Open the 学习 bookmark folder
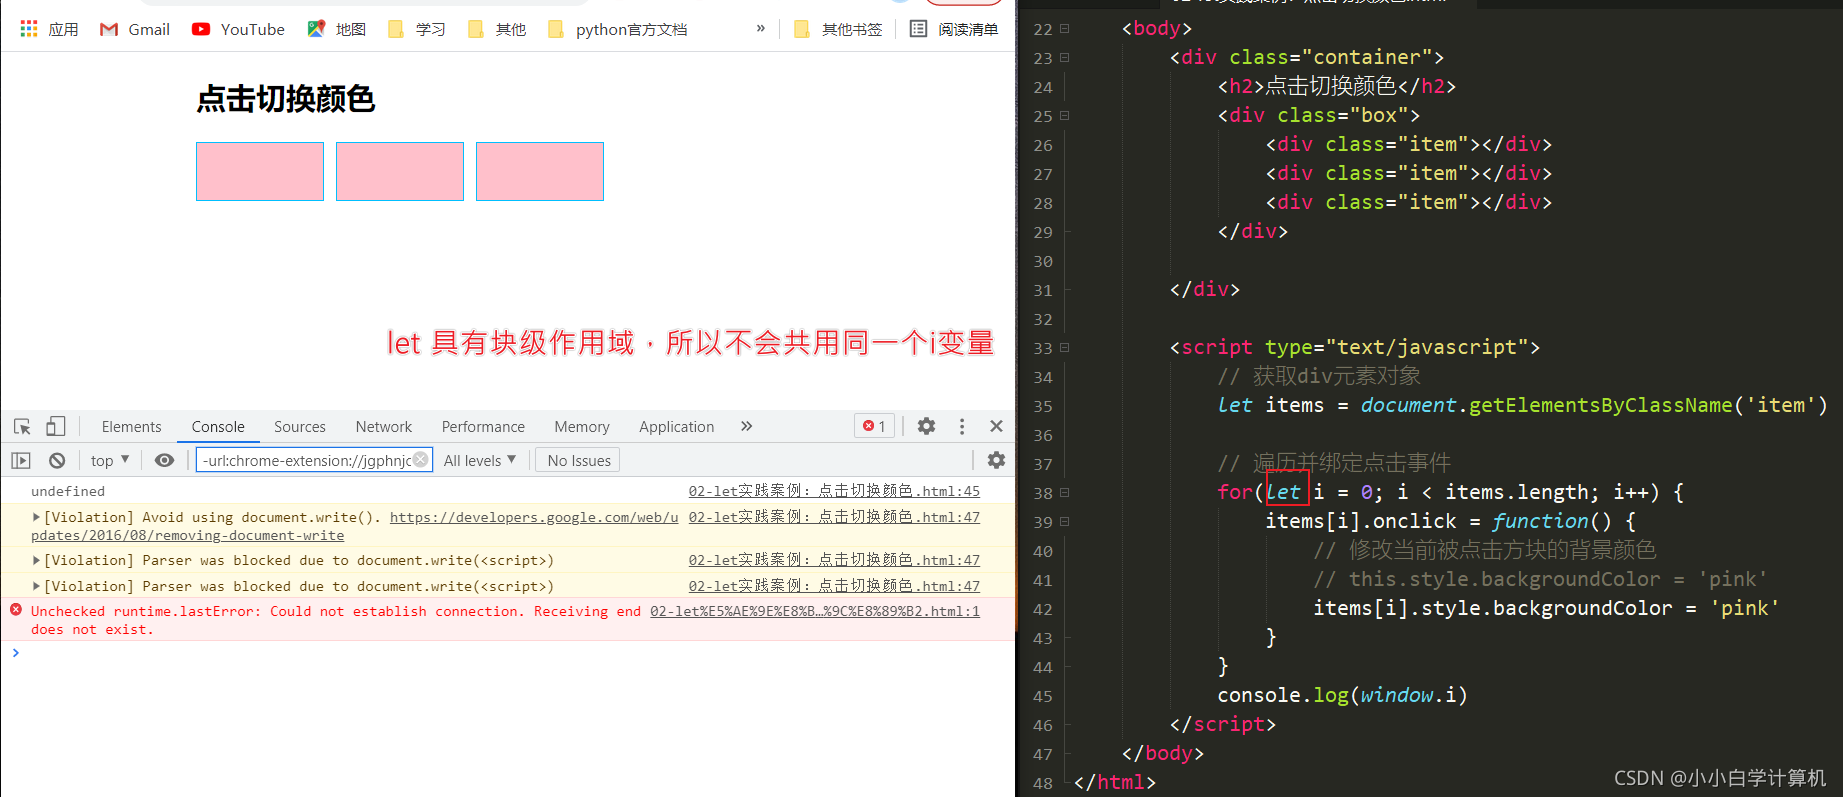This screenshot has height=797, width=1843. pyautogui.click(x=416, y=29)
